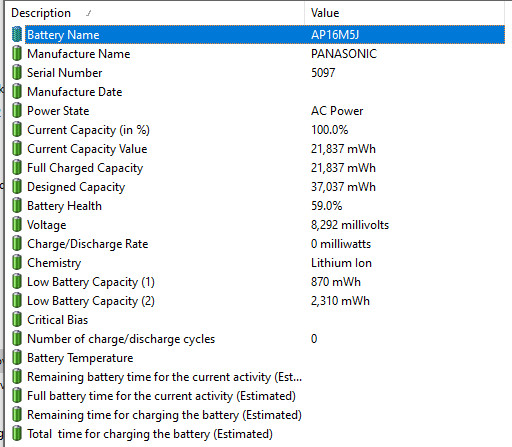Click the 870 mWh value
This screenshot has width=512, height=447.
tap(336, 282)
